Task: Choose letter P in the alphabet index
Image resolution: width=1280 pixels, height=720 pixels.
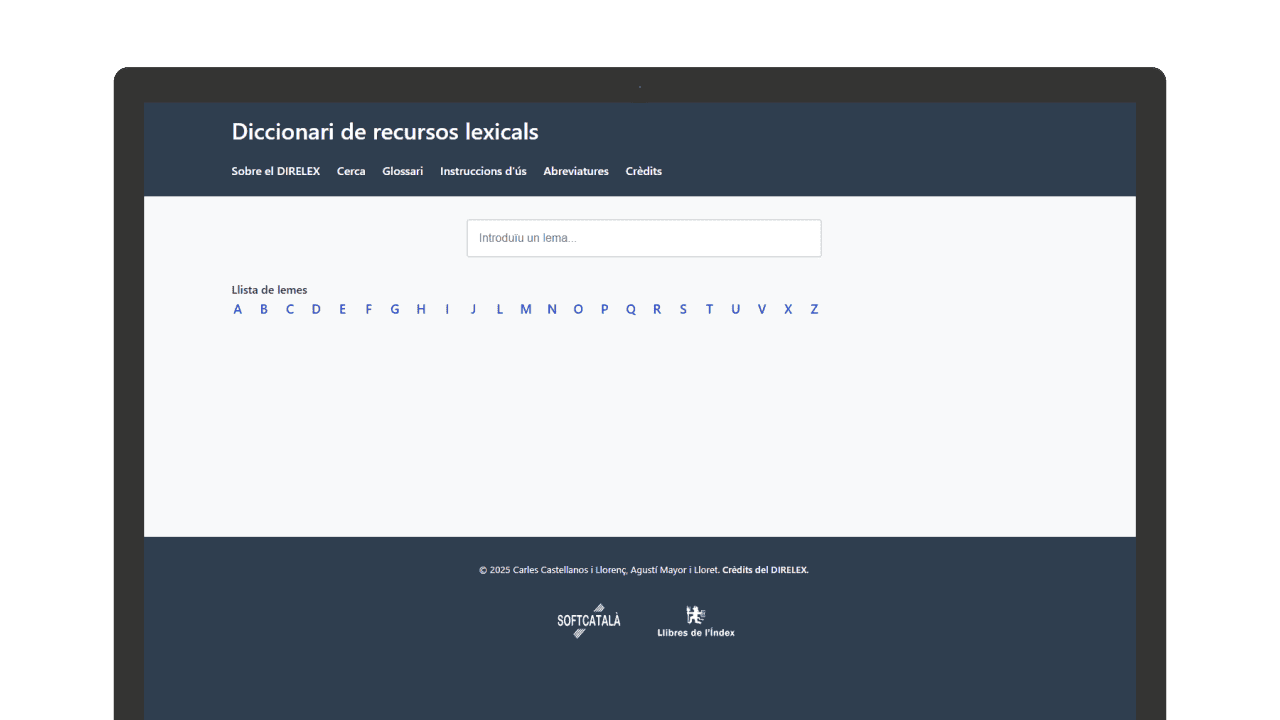Action: [604, 309]
